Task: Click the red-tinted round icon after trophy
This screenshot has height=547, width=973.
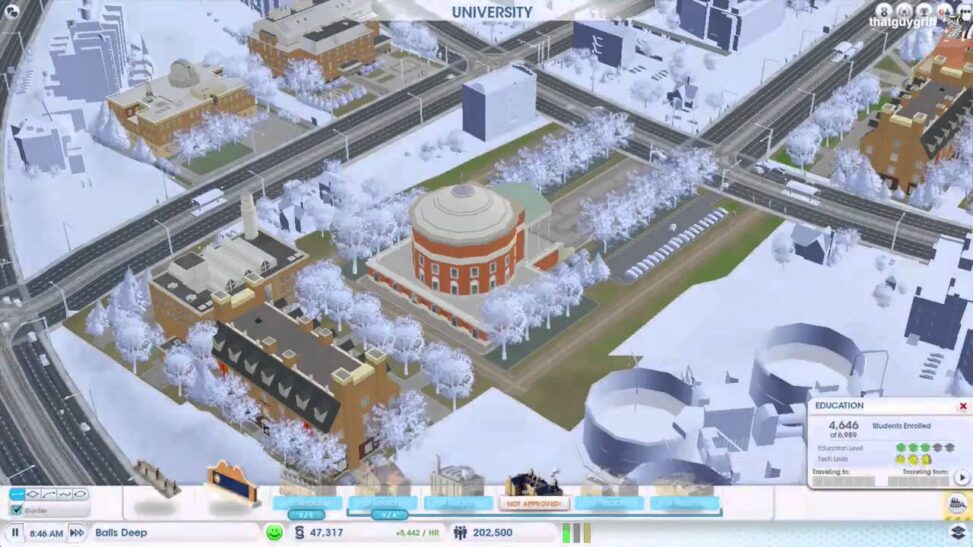Action: (x=944, y=11)
